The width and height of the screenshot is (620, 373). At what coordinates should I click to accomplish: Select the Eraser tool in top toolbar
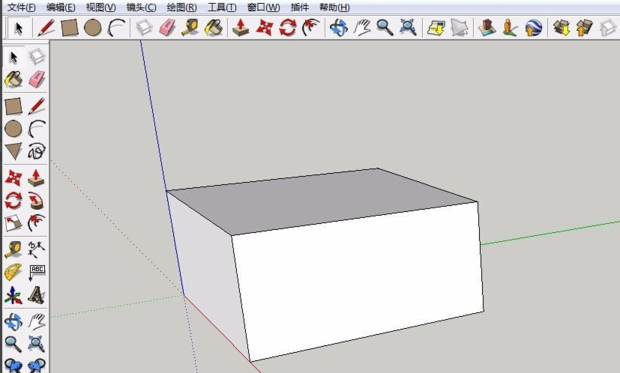click(x=167, y=28)
